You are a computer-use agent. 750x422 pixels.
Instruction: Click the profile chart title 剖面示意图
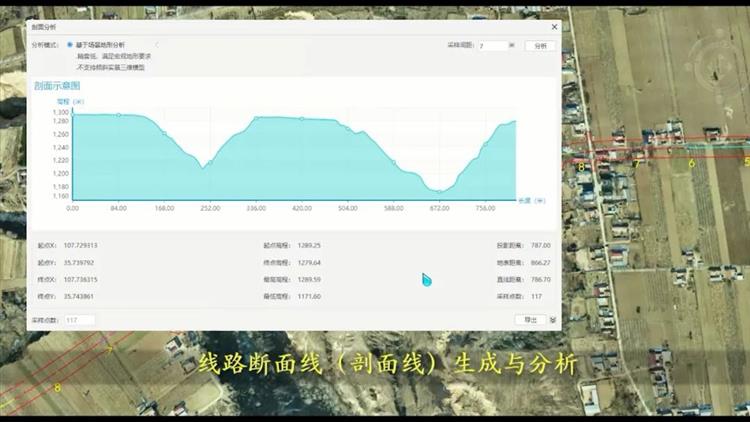pos(57,86)
